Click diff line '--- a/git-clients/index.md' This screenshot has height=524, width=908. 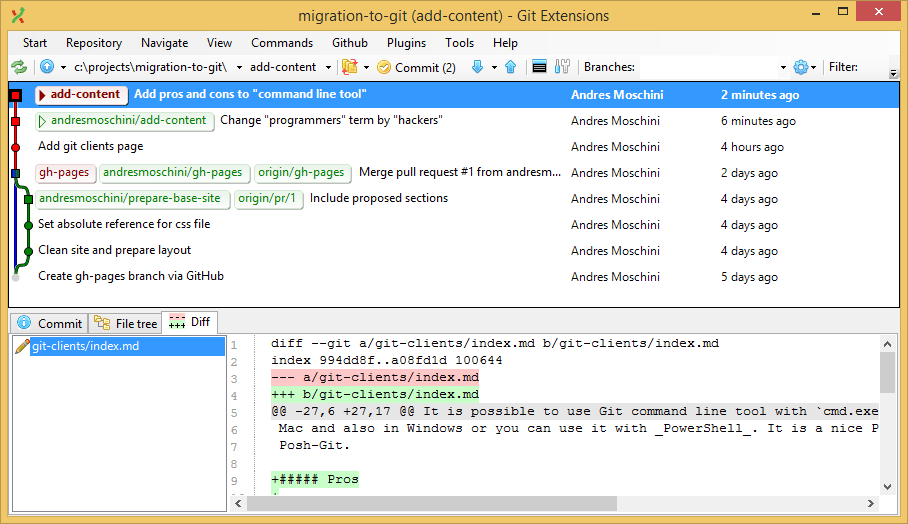[375, 378]
